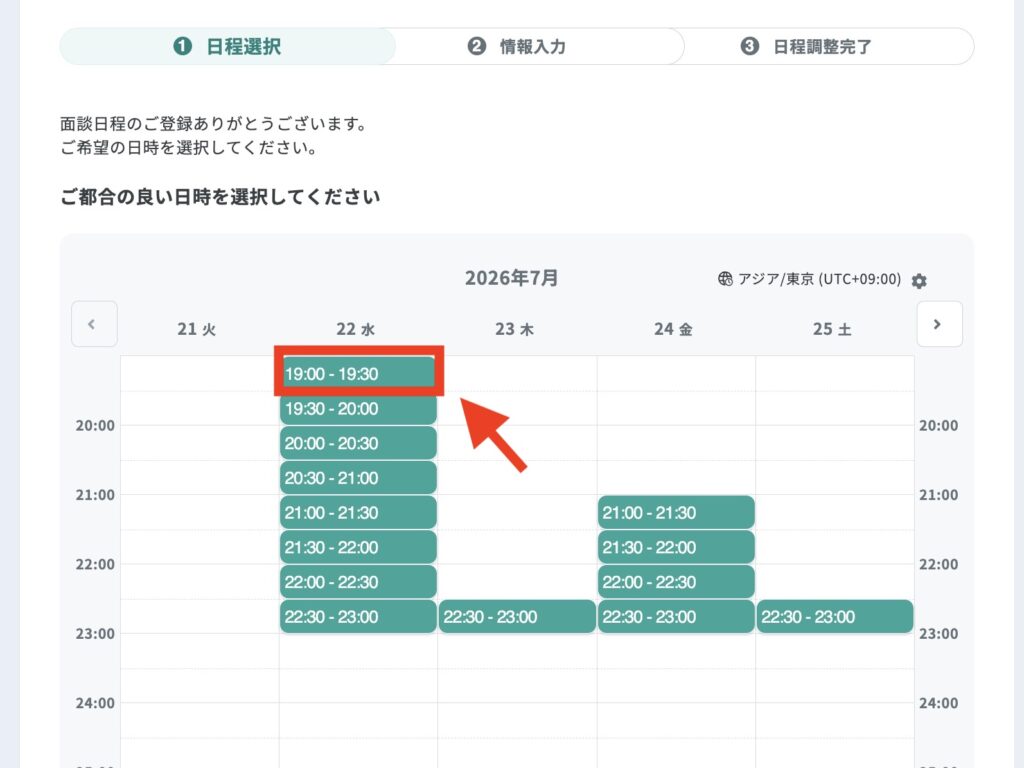Click the 2026年7月 month heading
This screenshot has height=768, width=1024.
(511, 278)
